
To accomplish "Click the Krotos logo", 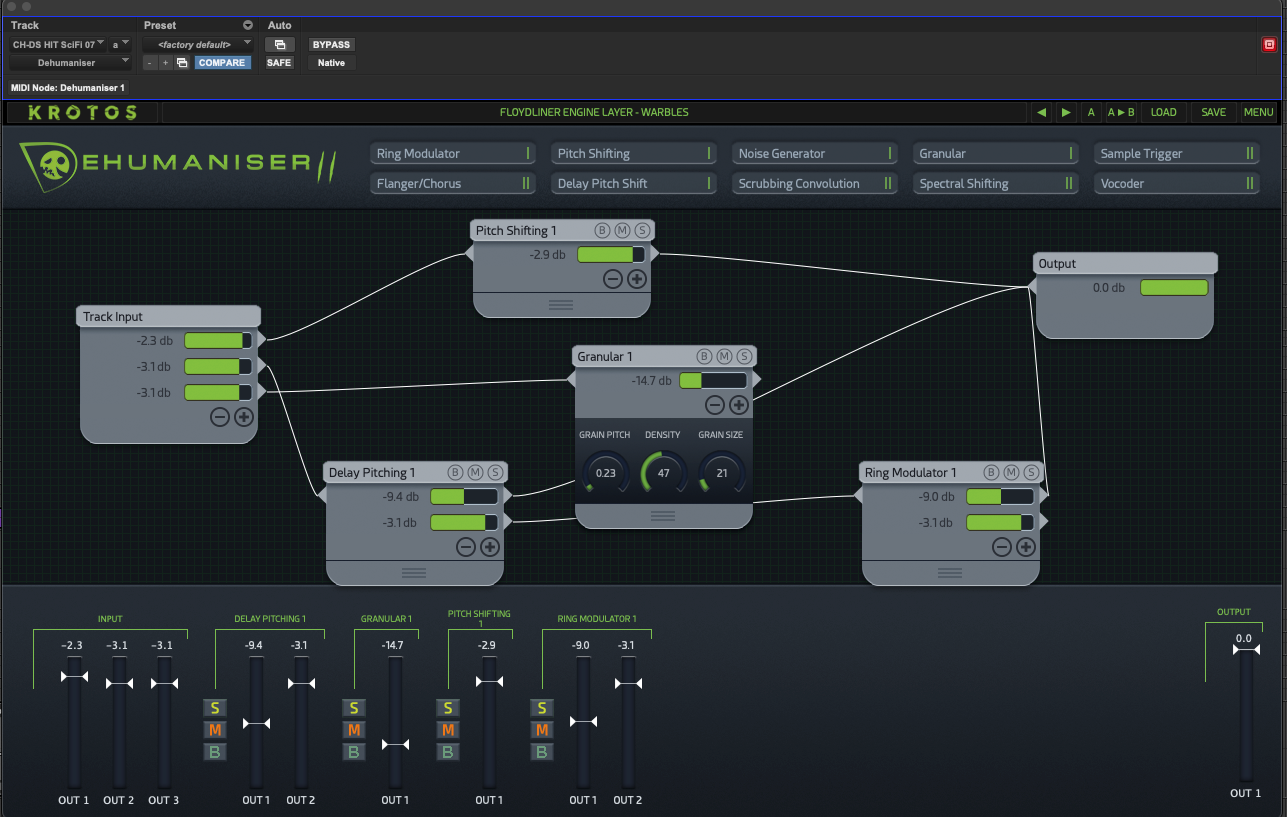I will (x=82, y=112).
